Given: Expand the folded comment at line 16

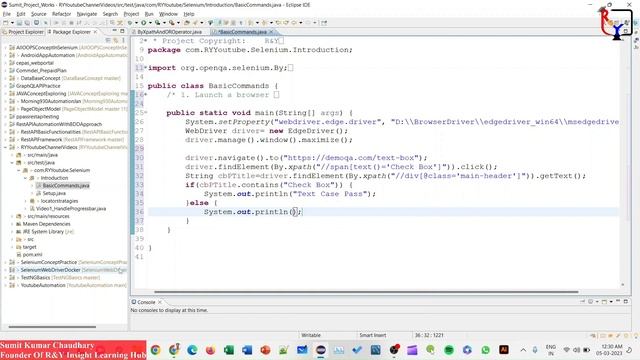Looking at the screenshot, I should pos(146,95).
